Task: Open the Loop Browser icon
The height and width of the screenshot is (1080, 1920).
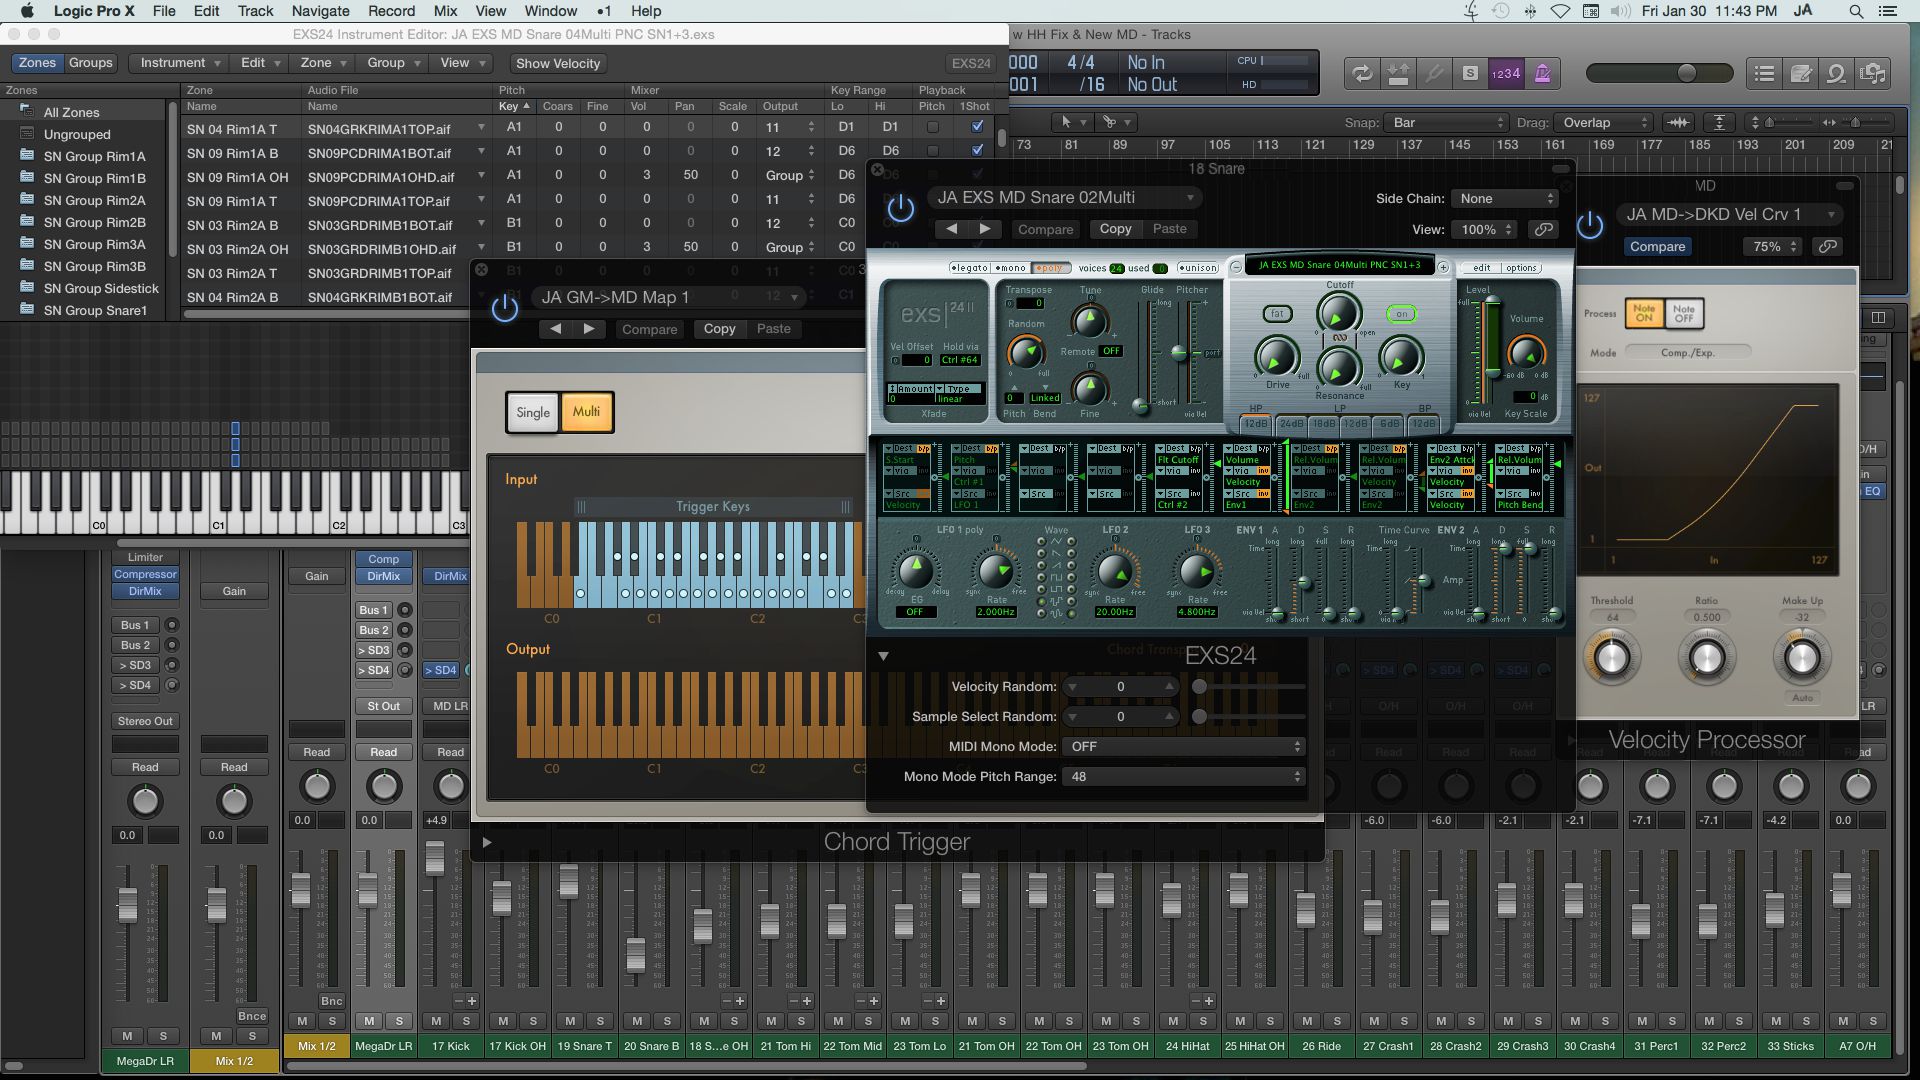Action: [x=1836, y=73]
